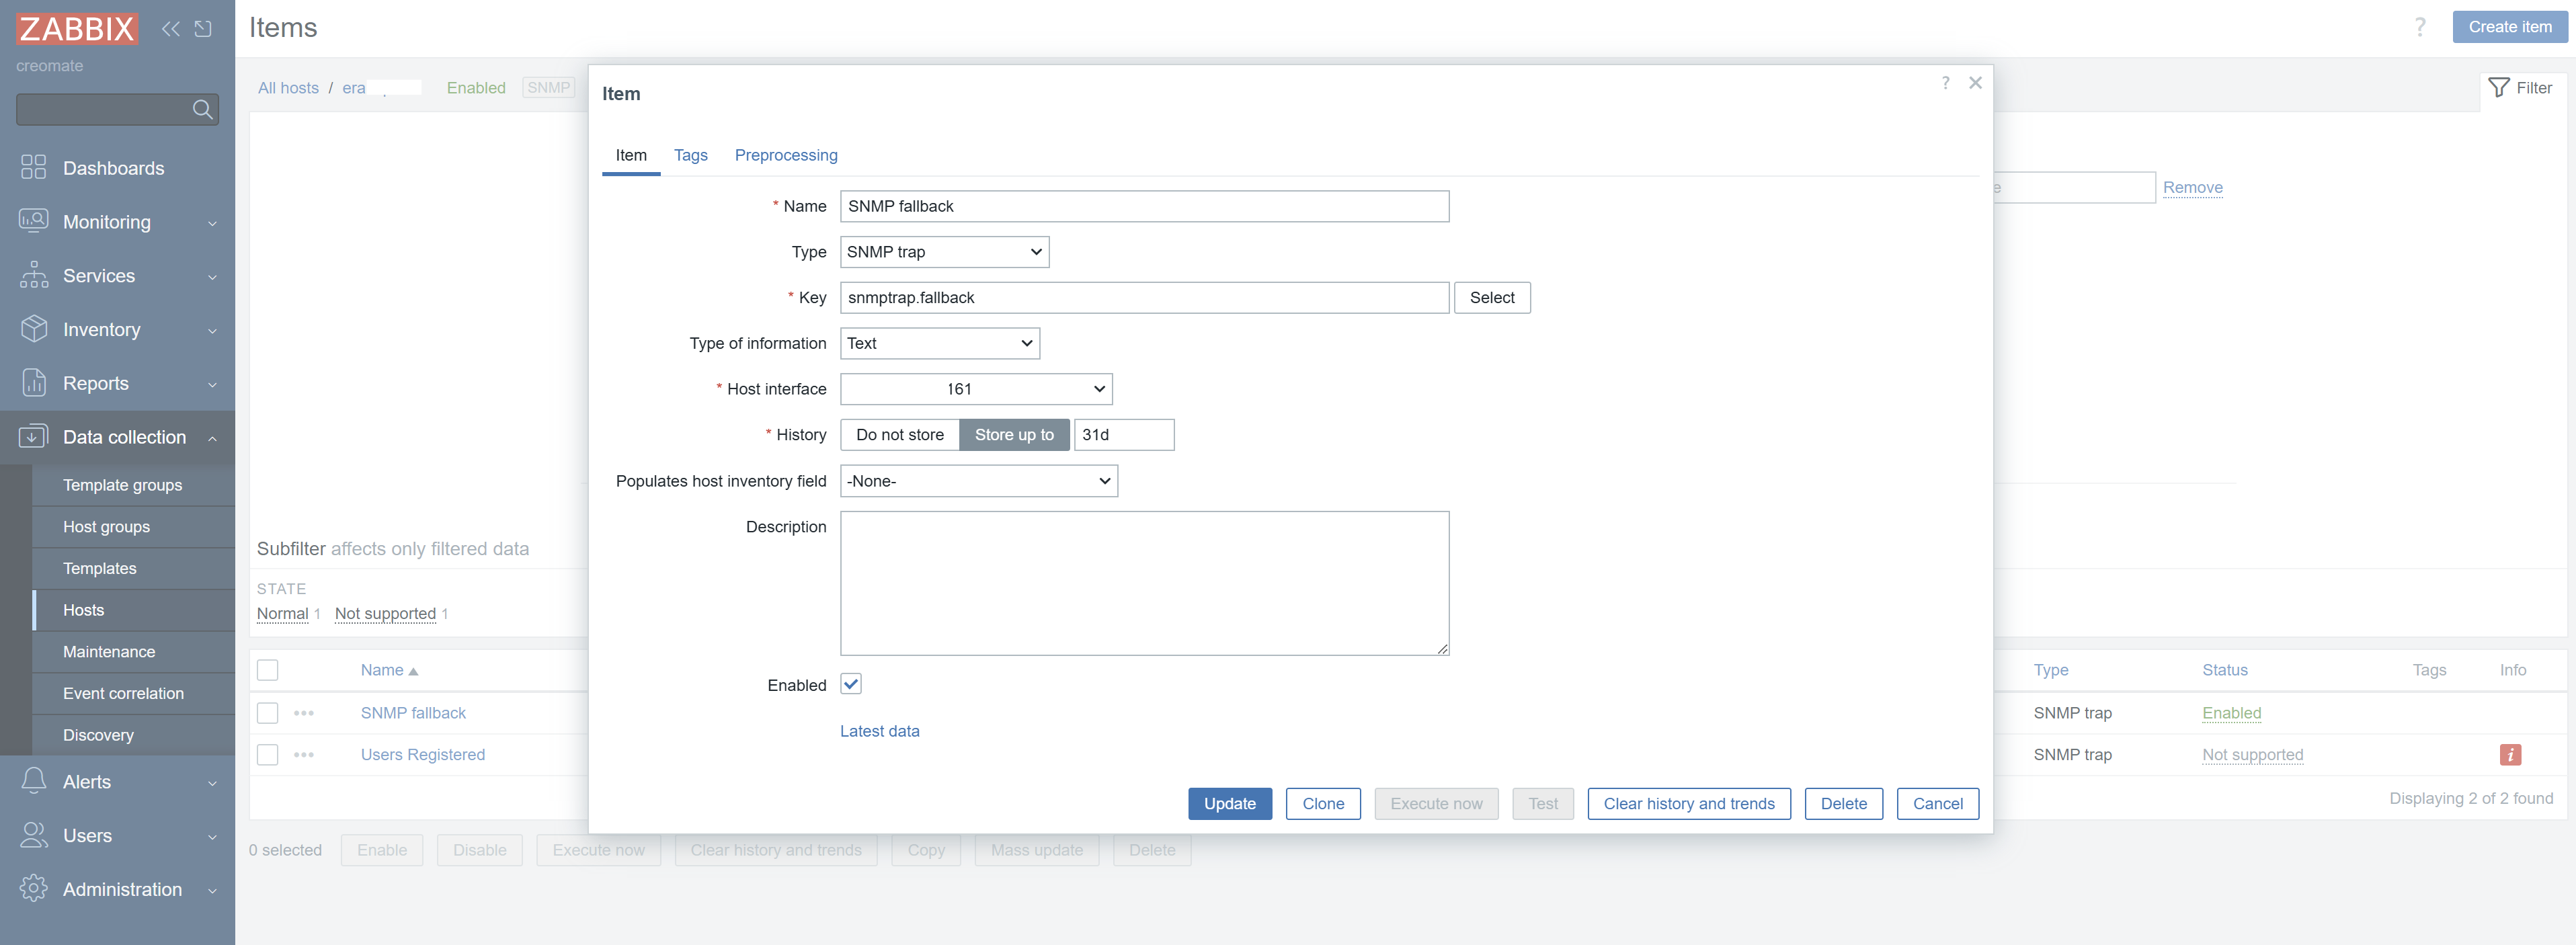Click the Alerts bell icon

33,781
